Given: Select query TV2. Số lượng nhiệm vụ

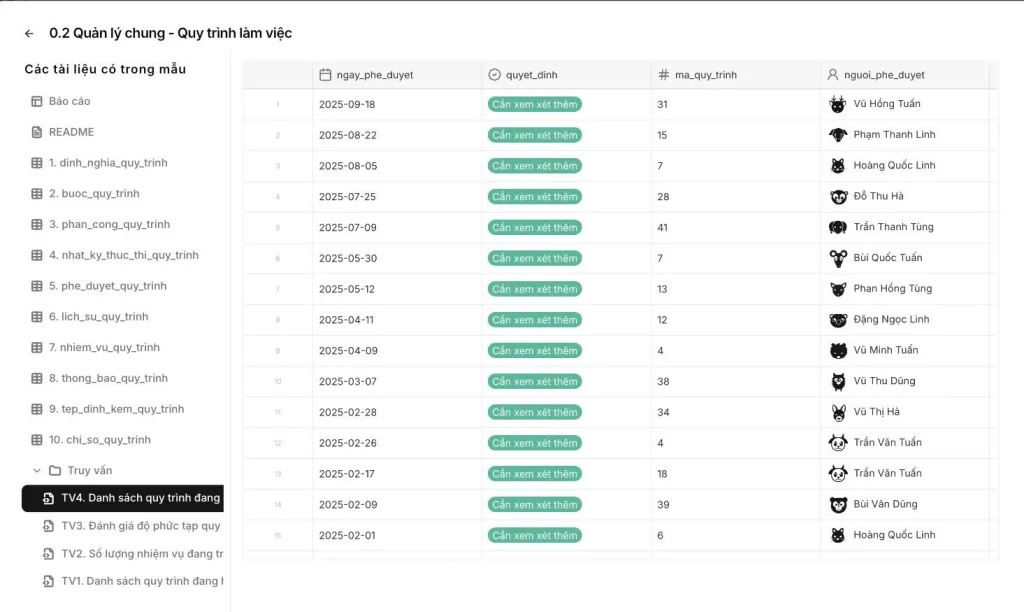Looking at the screenshot, I should tap(142, 553).
